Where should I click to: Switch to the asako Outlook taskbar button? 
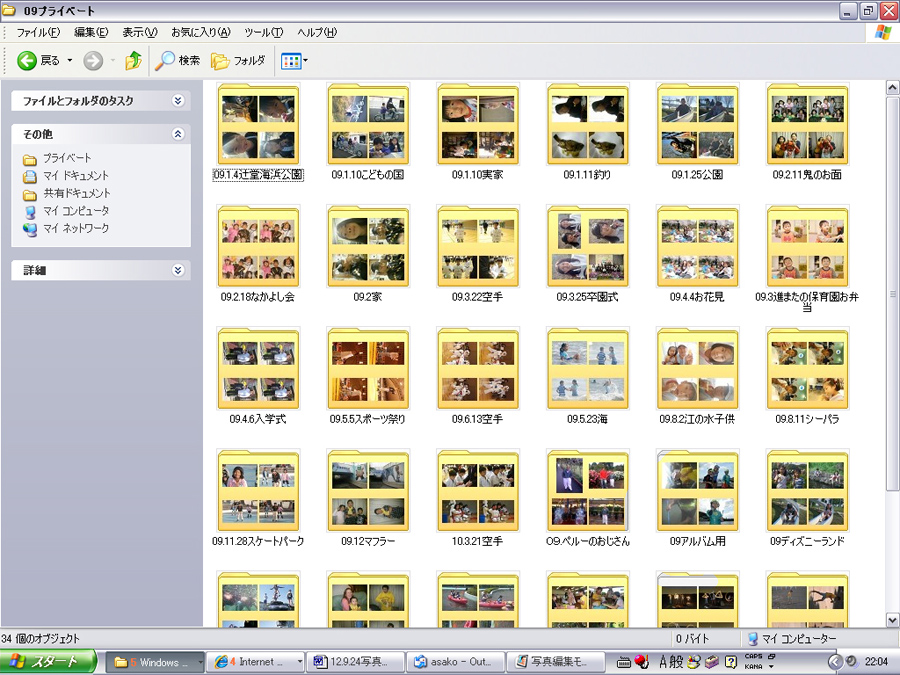click(455, 662)
